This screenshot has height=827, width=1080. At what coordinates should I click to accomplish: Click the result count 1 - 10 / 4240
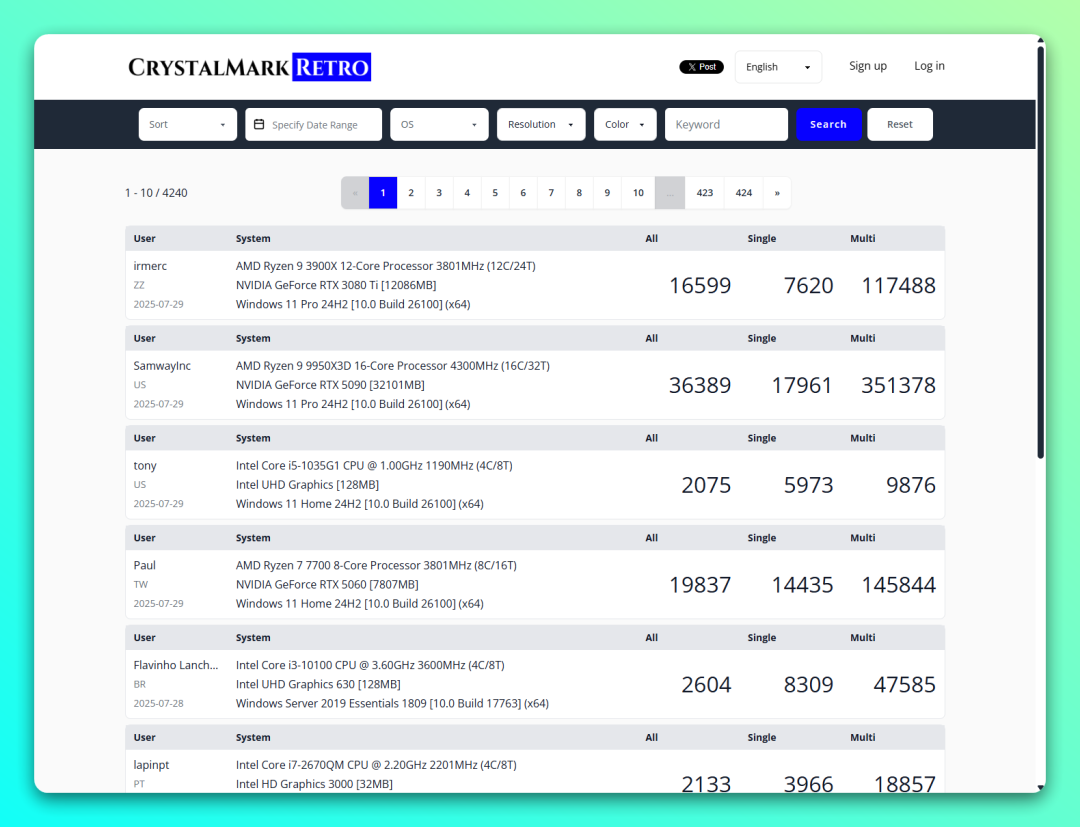(x=156, y=193)
